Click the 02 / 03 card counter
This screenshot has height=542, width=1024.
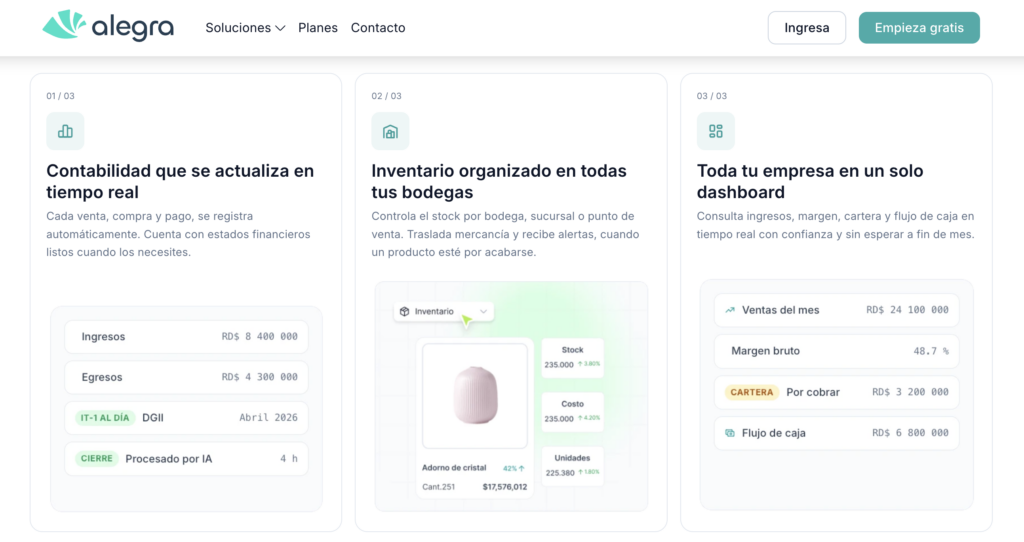pos(387,96)
